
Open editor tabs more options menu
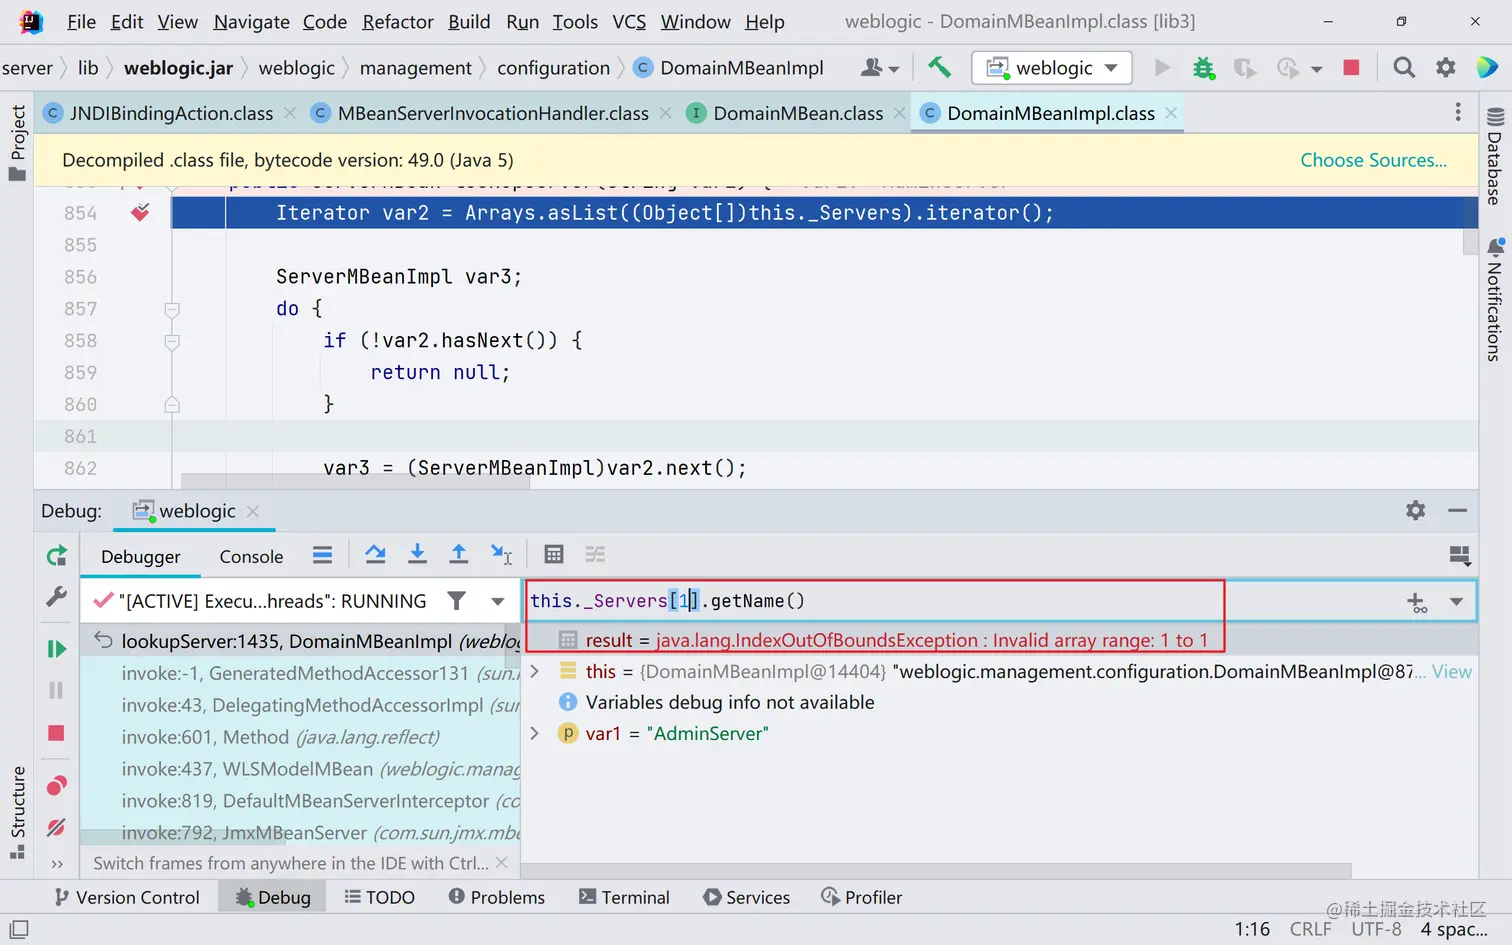tap(1458, 112)
